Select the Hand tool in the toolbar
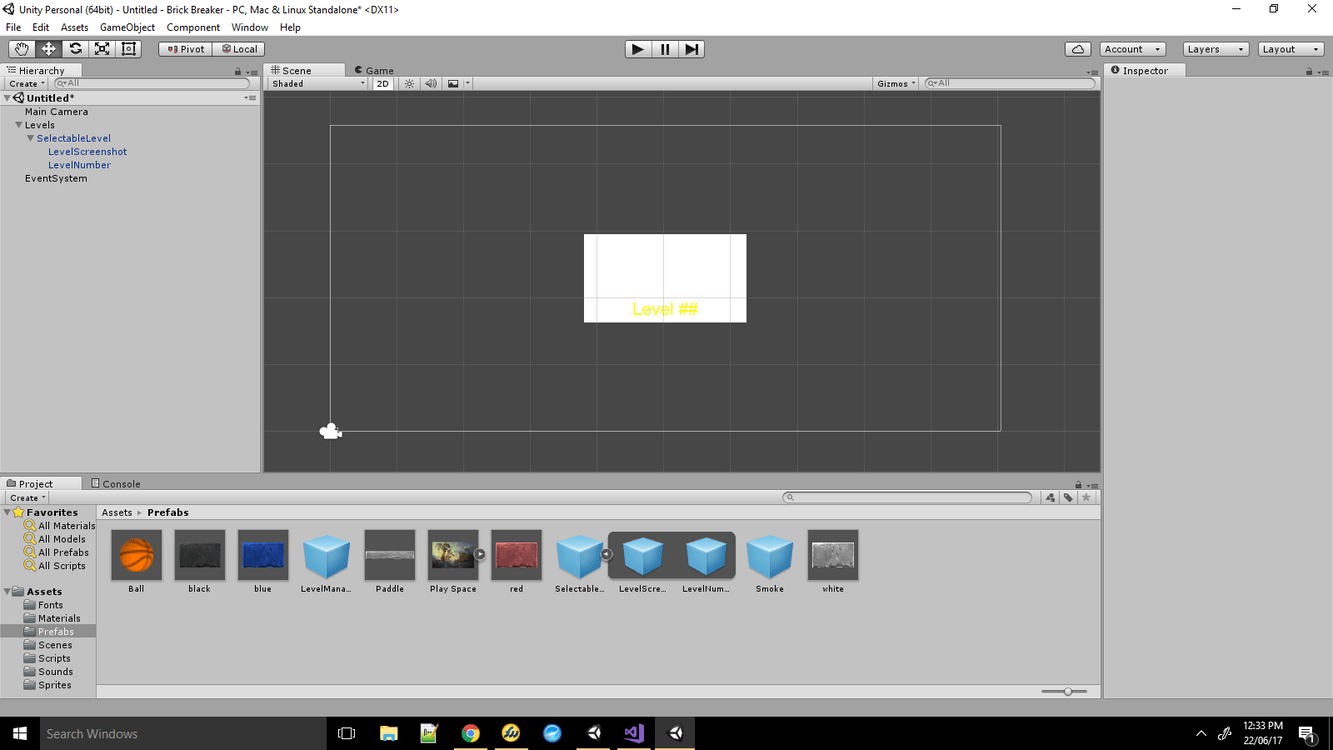Viewport: 1333px width, 750px height. 20,48
